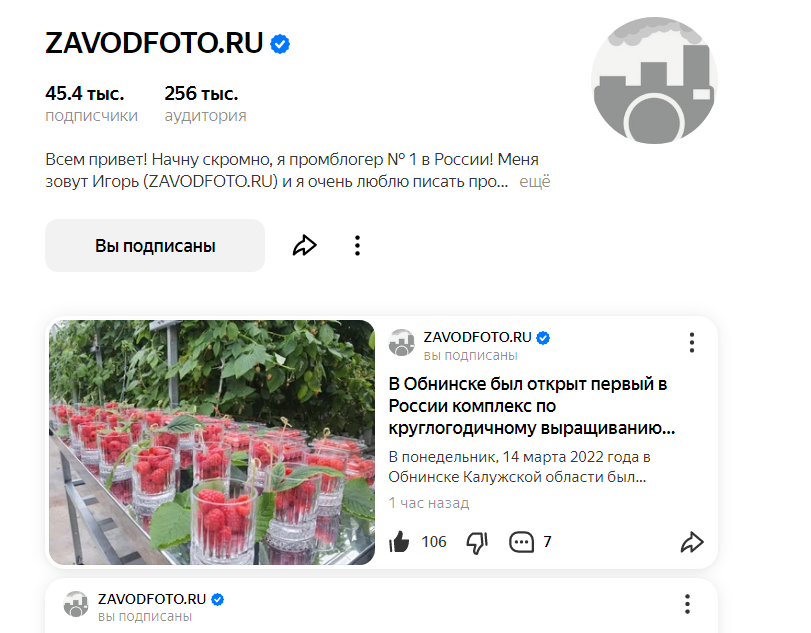Click ZAVODFOTO.RU author name on second card
Viewport: 811px width, 633px height.
(x=152, y=599)
